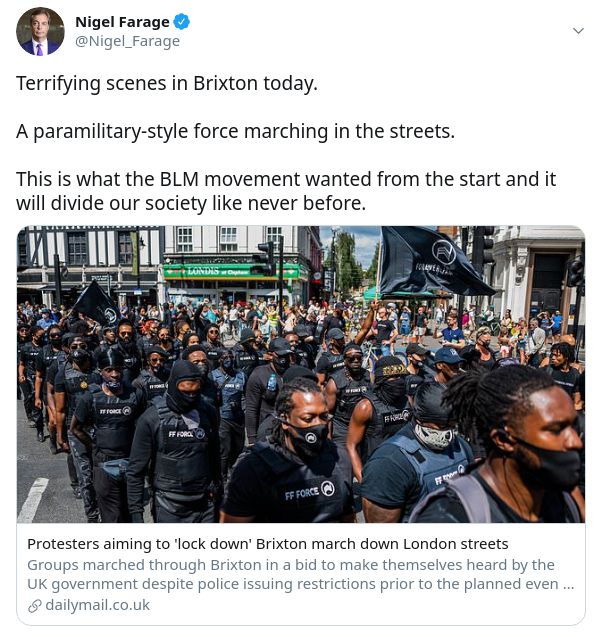
Task: Click the small black flag in photo
Action: (96, 304)
